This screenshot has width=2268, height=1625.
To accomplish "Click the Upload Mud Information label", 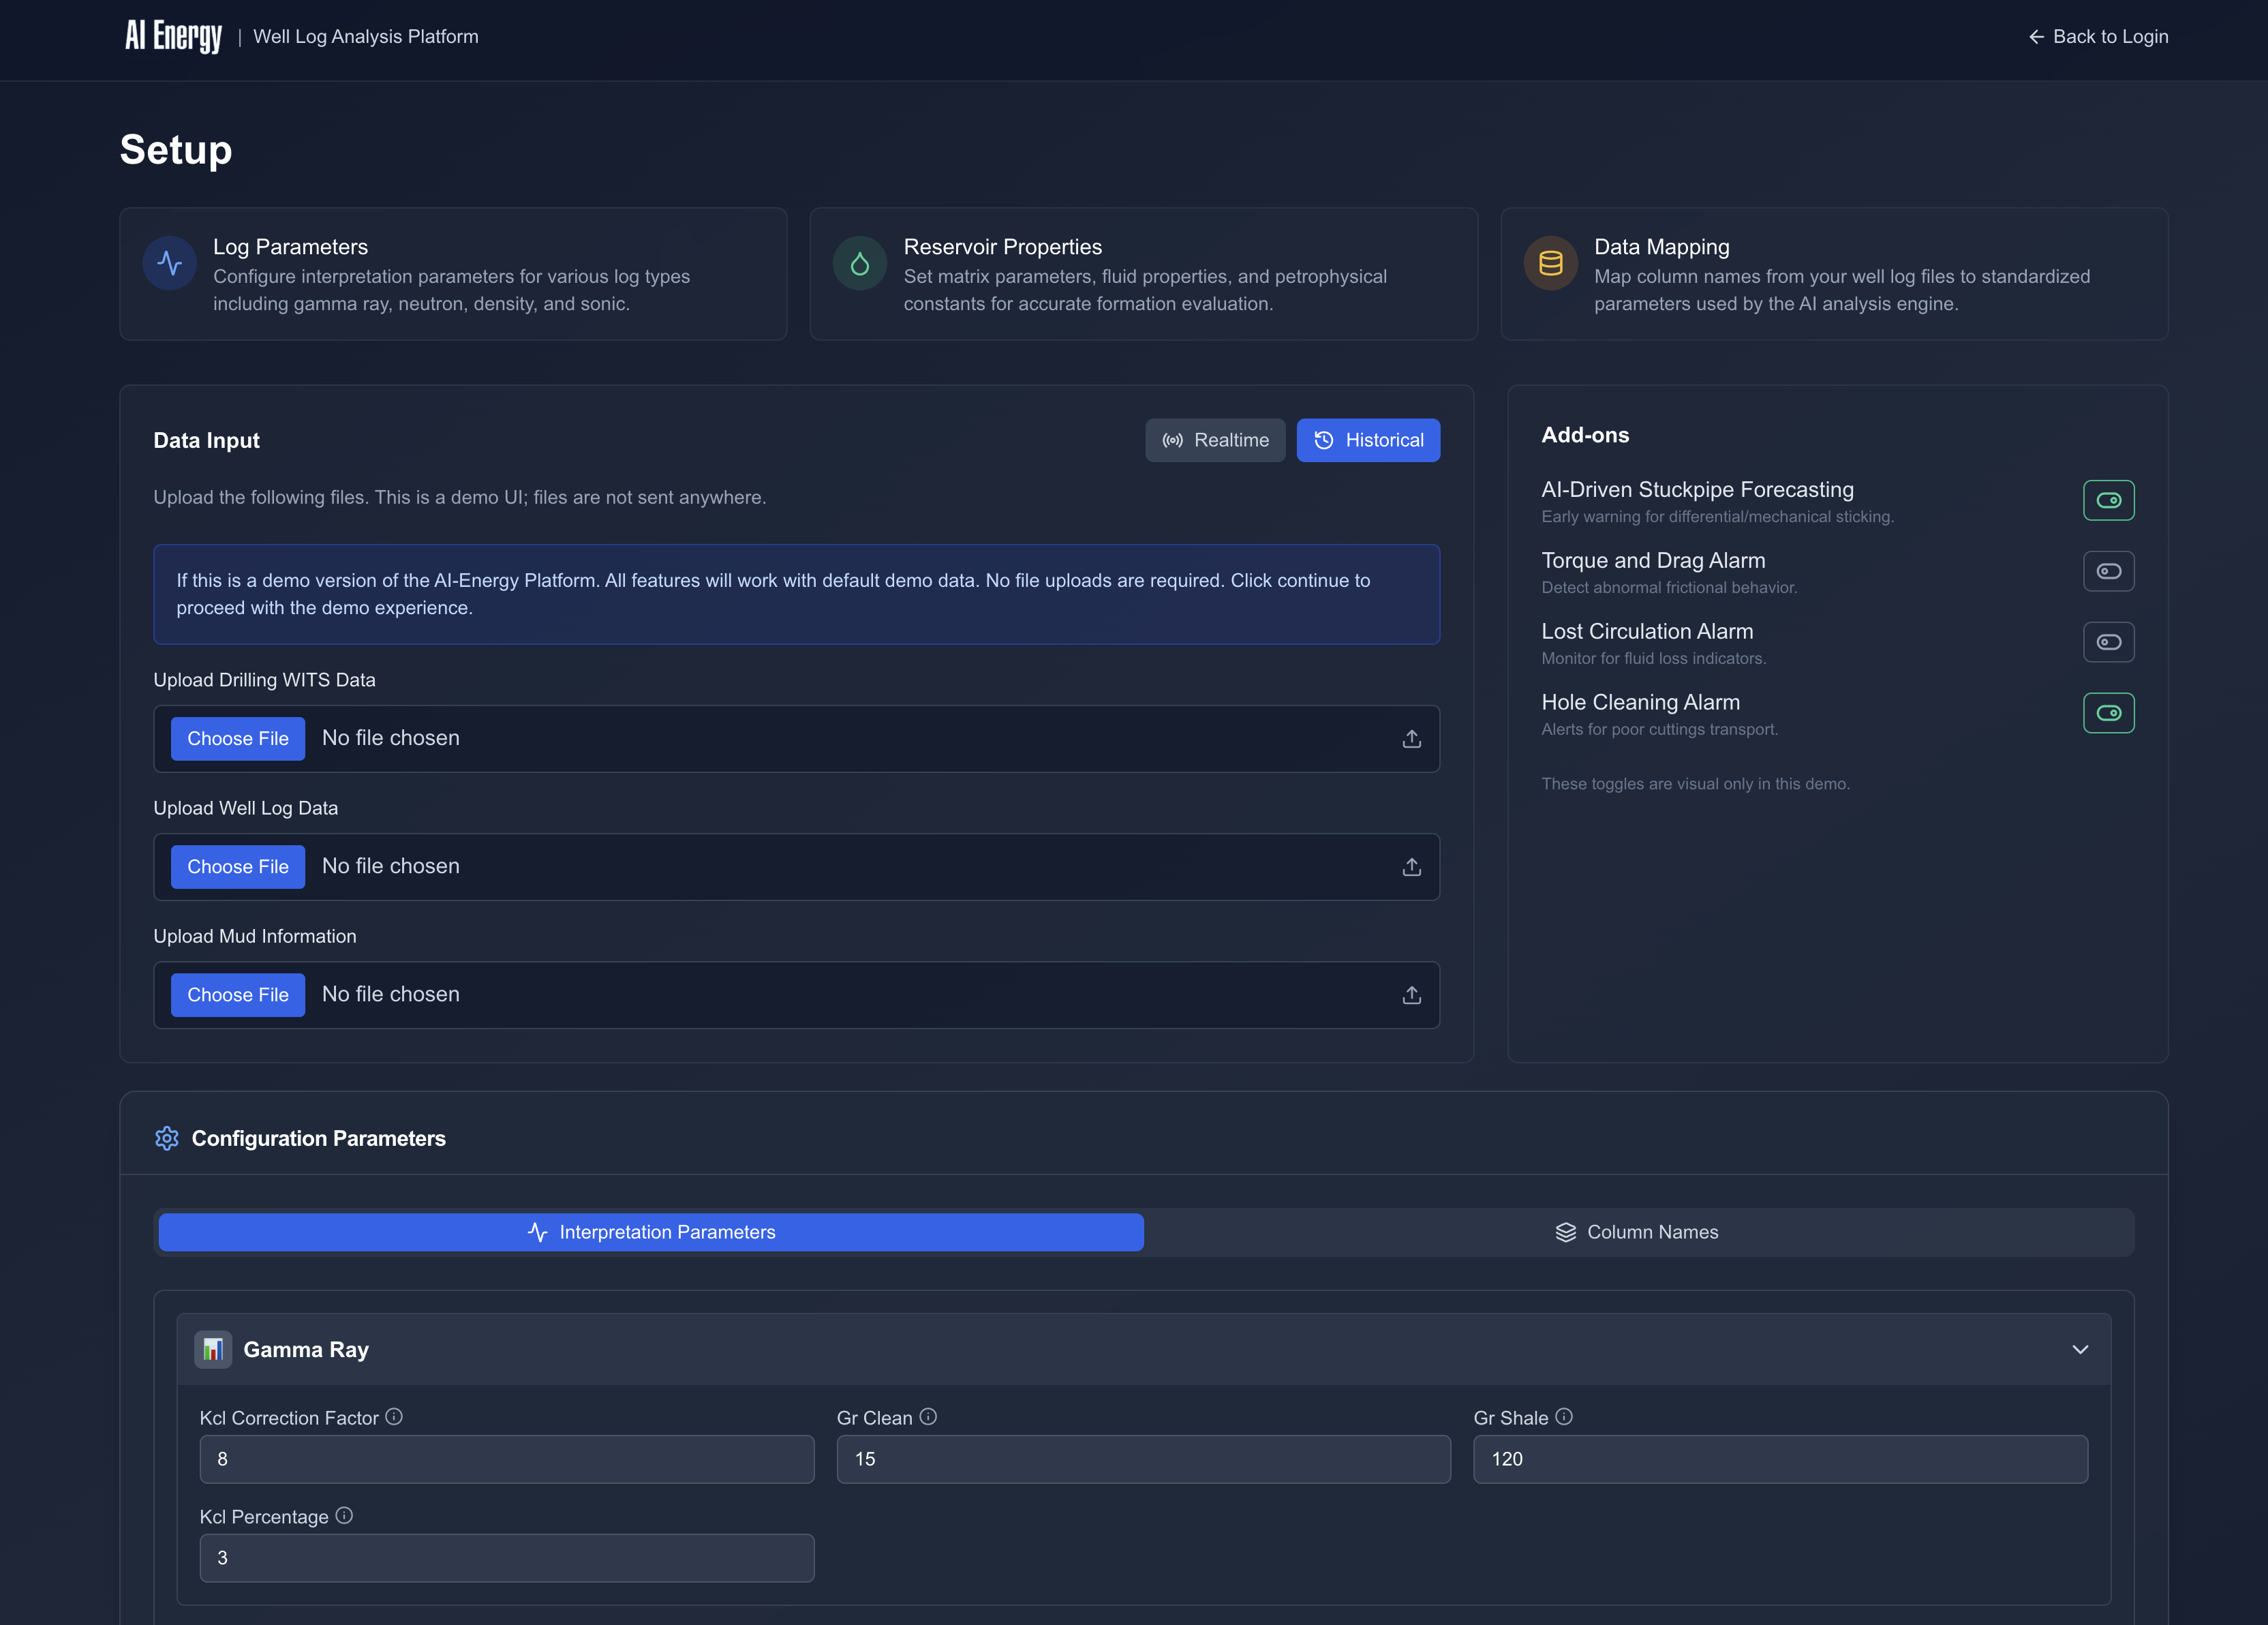I will (254, 936).
